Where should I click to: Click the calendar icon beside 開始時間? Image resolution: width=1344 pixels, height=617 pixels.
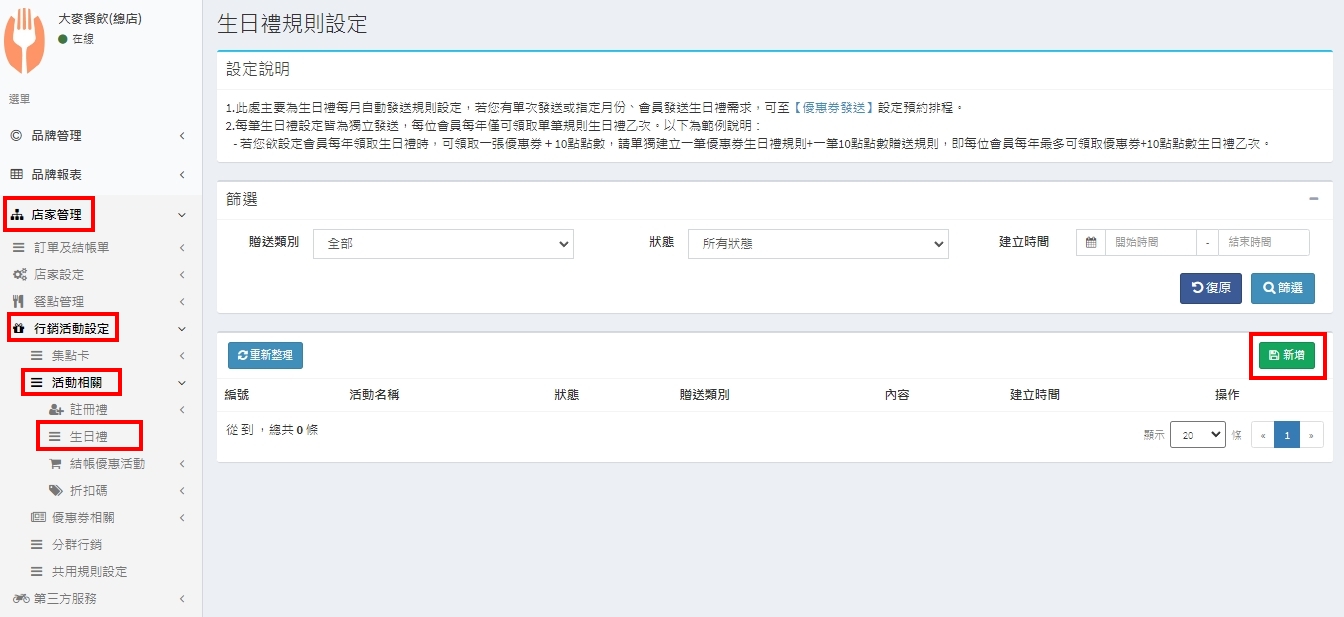click(1091, 243)
